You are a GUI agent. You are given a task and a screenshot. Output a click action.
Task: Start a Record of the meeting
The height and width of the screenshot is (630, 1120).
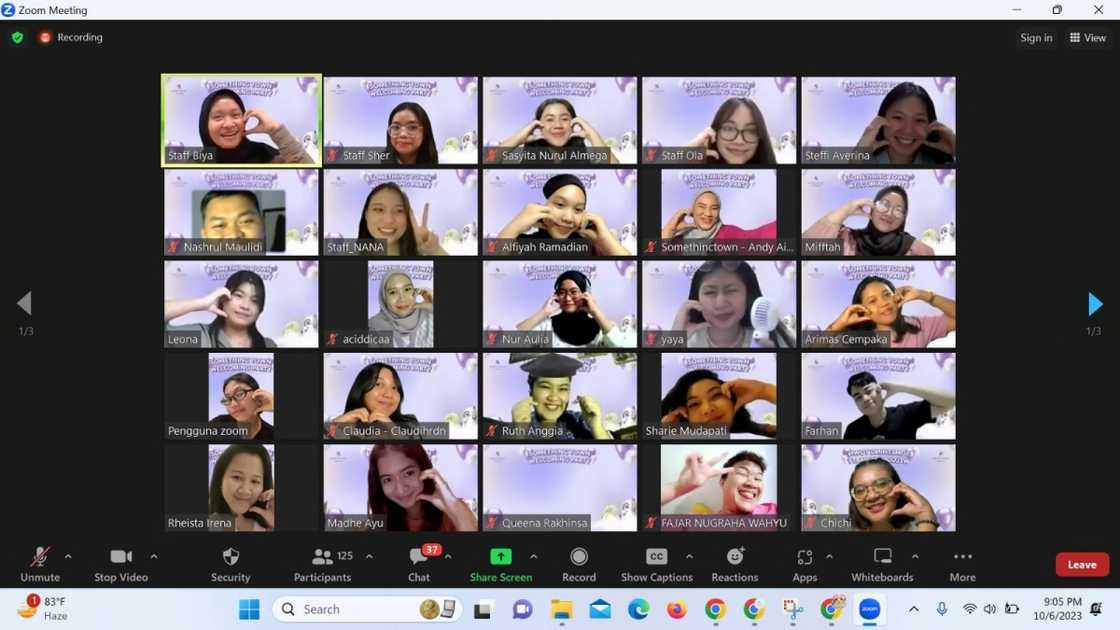(x=578, y=563)
